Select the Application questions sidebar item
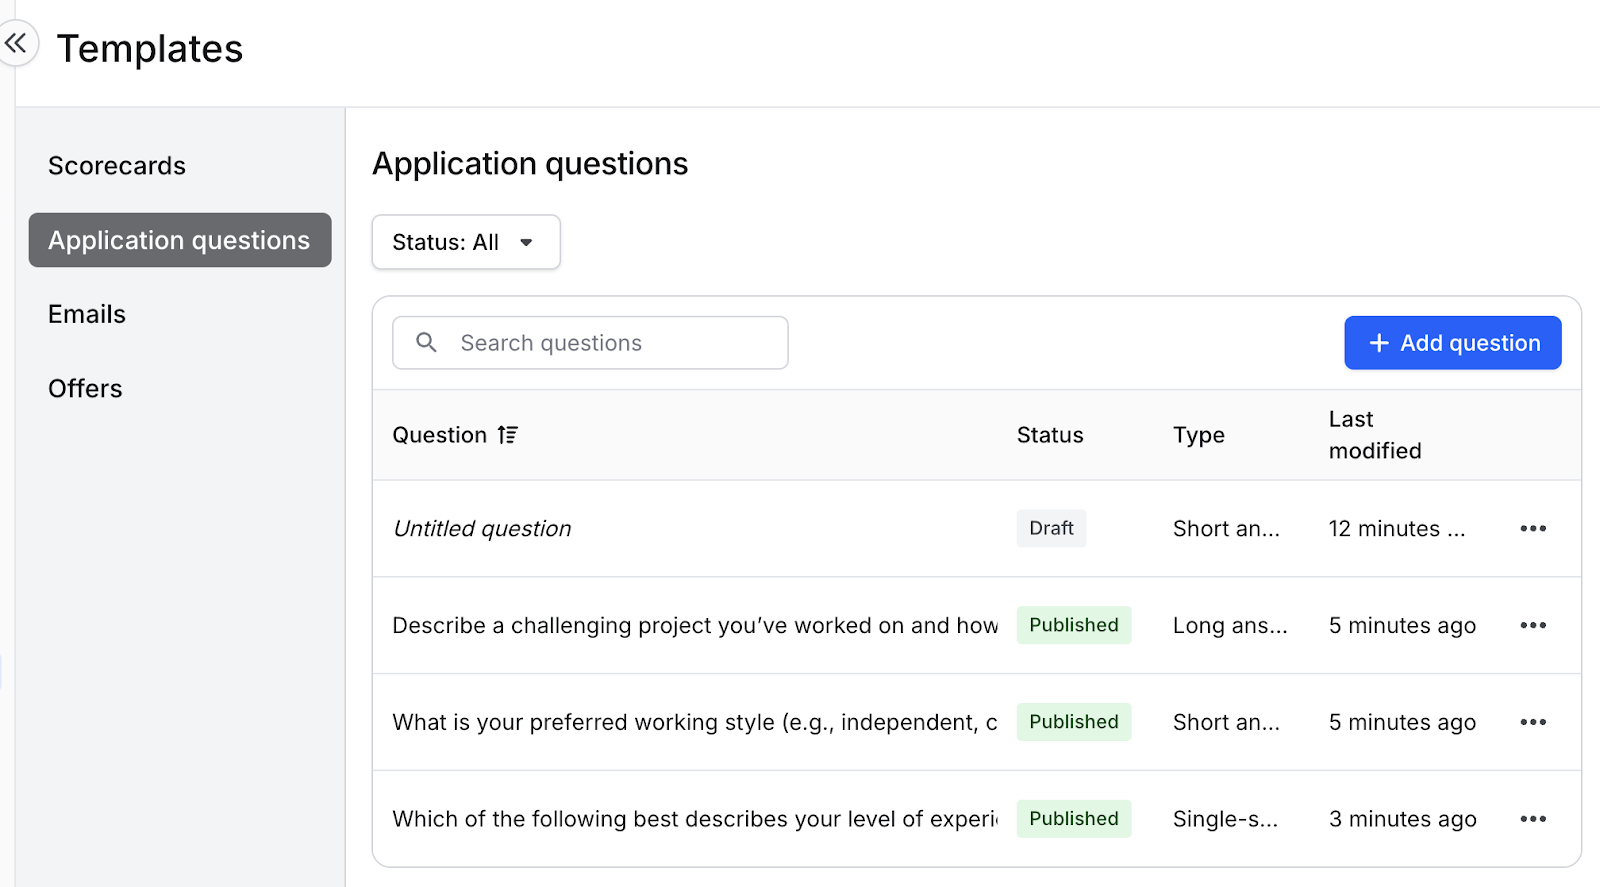This screenshot has height=887, width=1600. [x=179, y=240]
